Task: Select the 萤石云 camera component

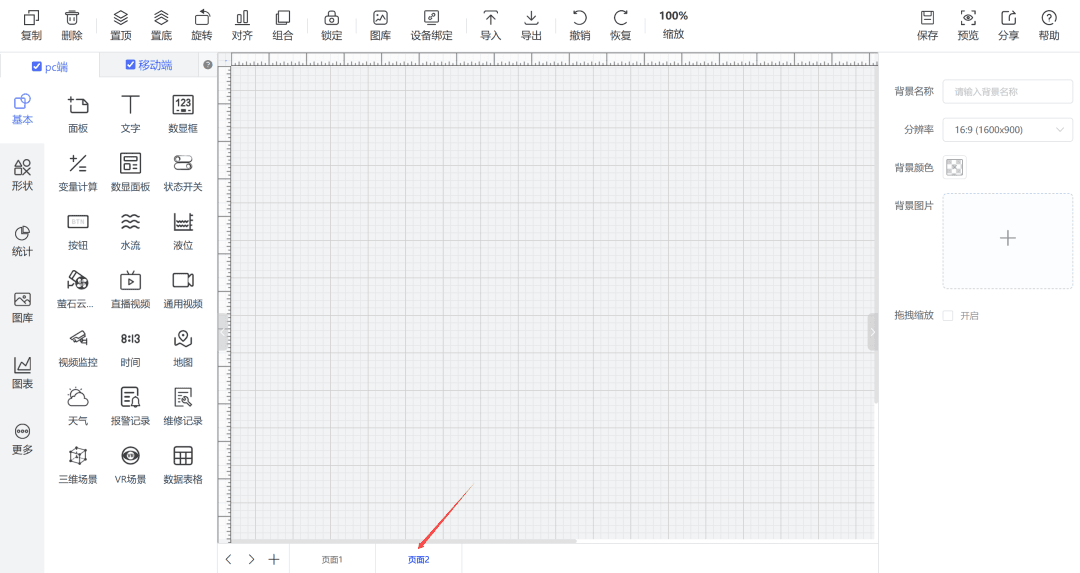Action: (78, 289)
